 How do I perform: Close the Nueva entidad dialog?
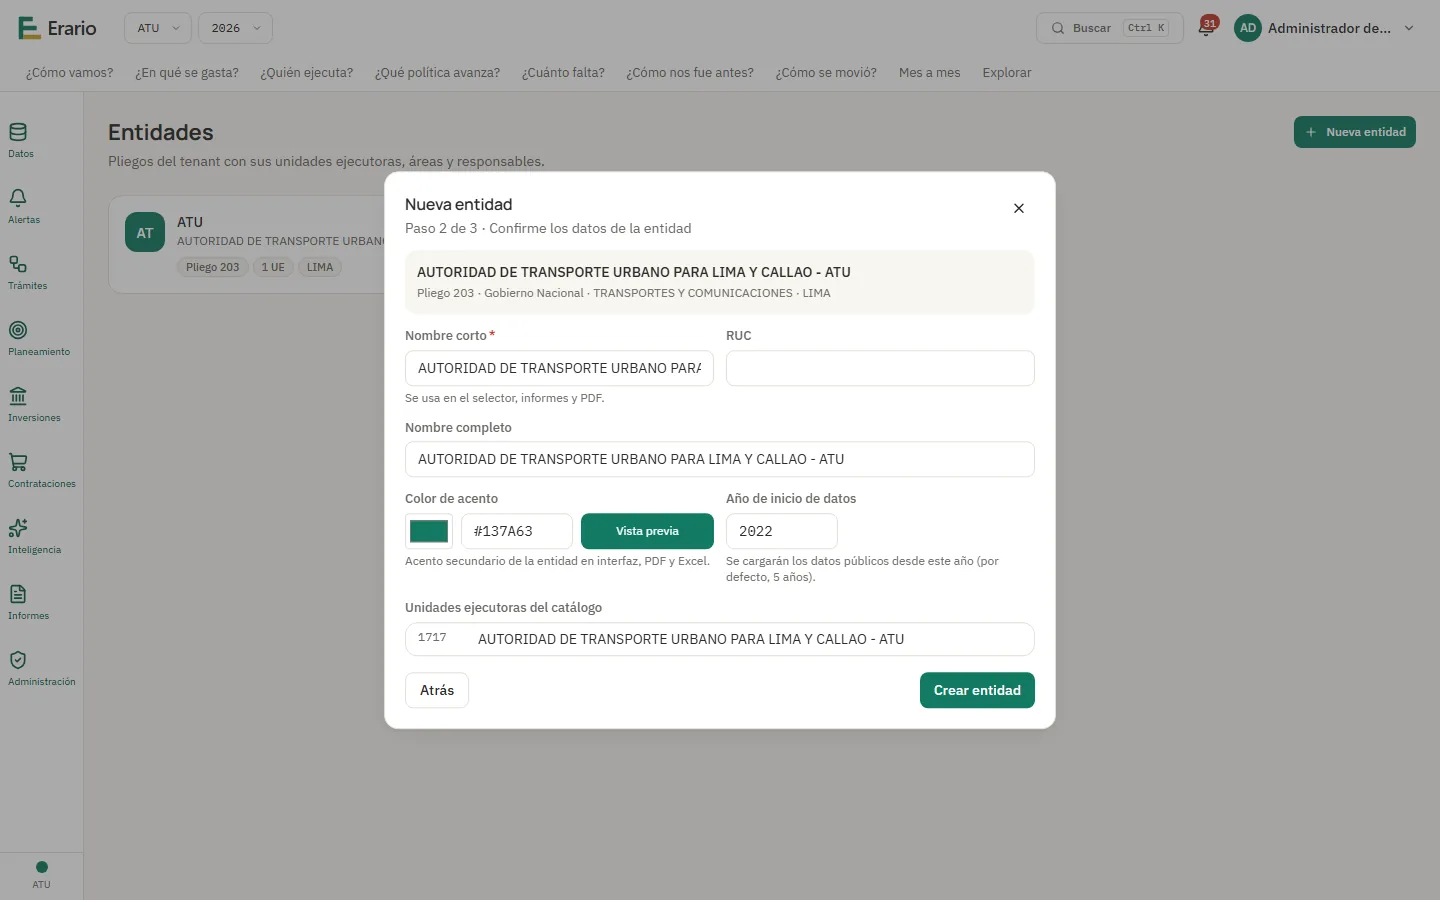point(1019,208)
